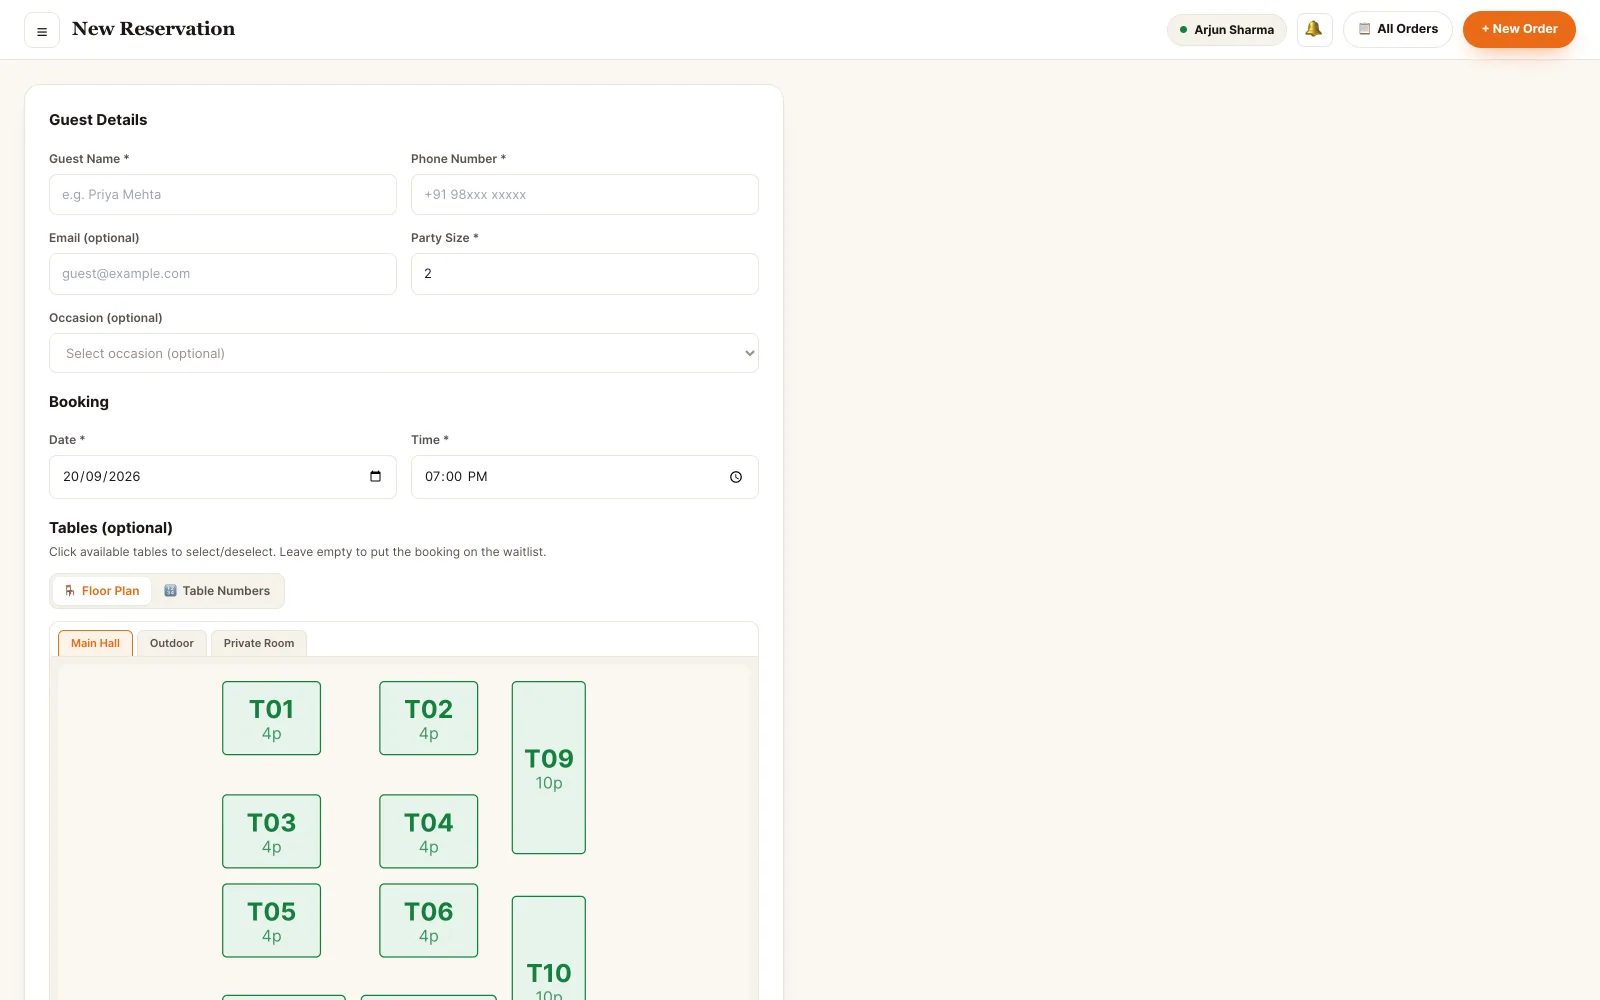1600x1000 pixels.
Task: Switch to Floor Plan view
Action: (x=102, y=591)
